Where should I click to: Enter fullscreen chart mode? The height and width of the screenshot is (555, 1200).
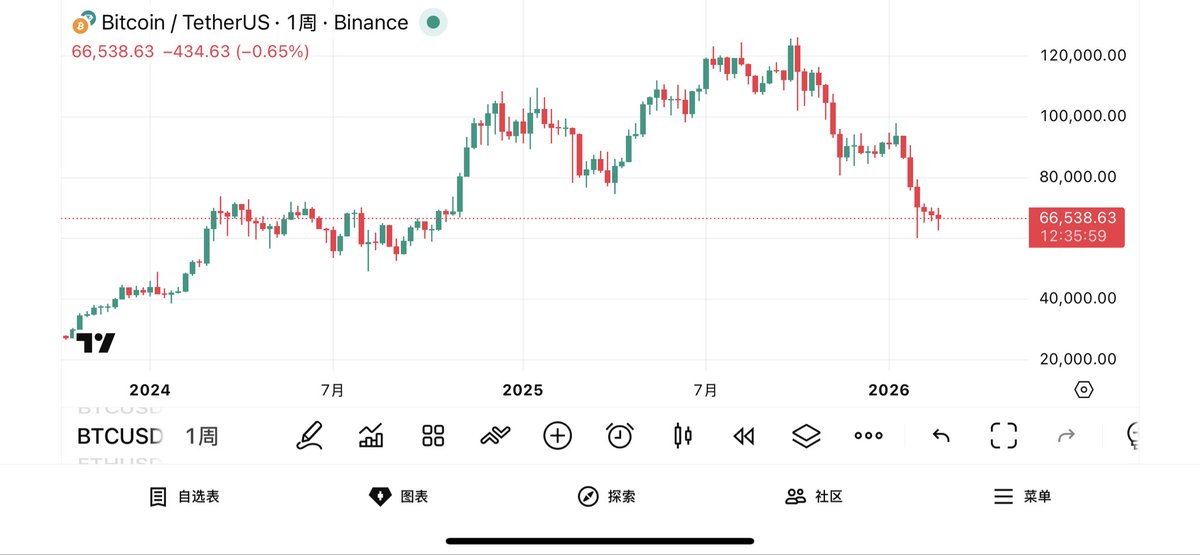[1003, 435]
